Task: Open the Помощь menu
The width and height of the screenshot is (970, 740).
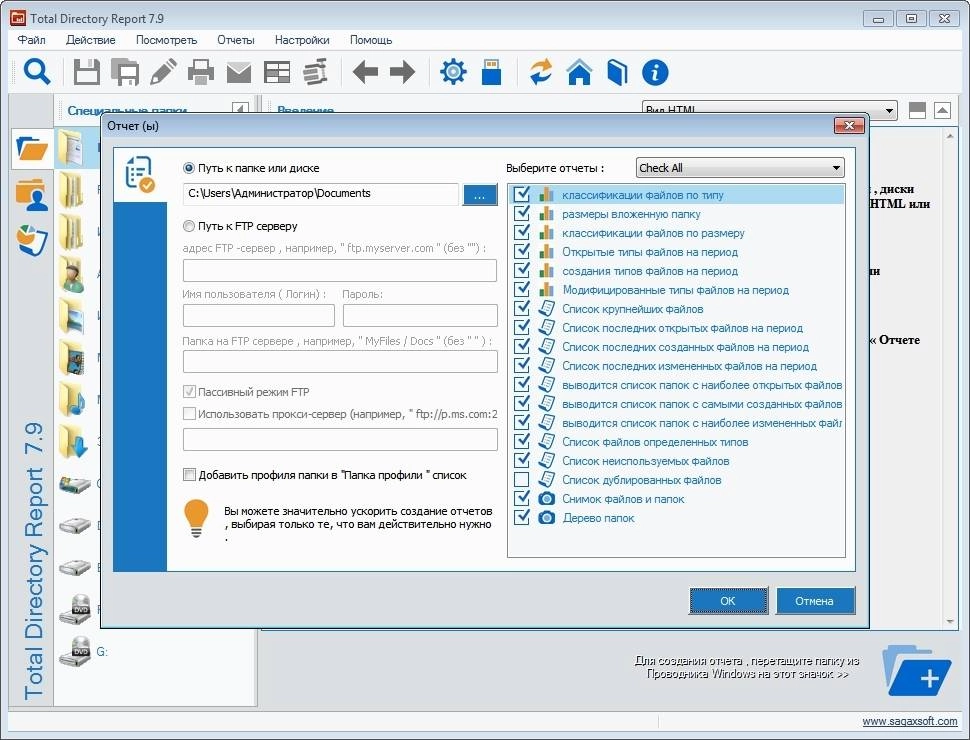Action: [x=371, y=40]
